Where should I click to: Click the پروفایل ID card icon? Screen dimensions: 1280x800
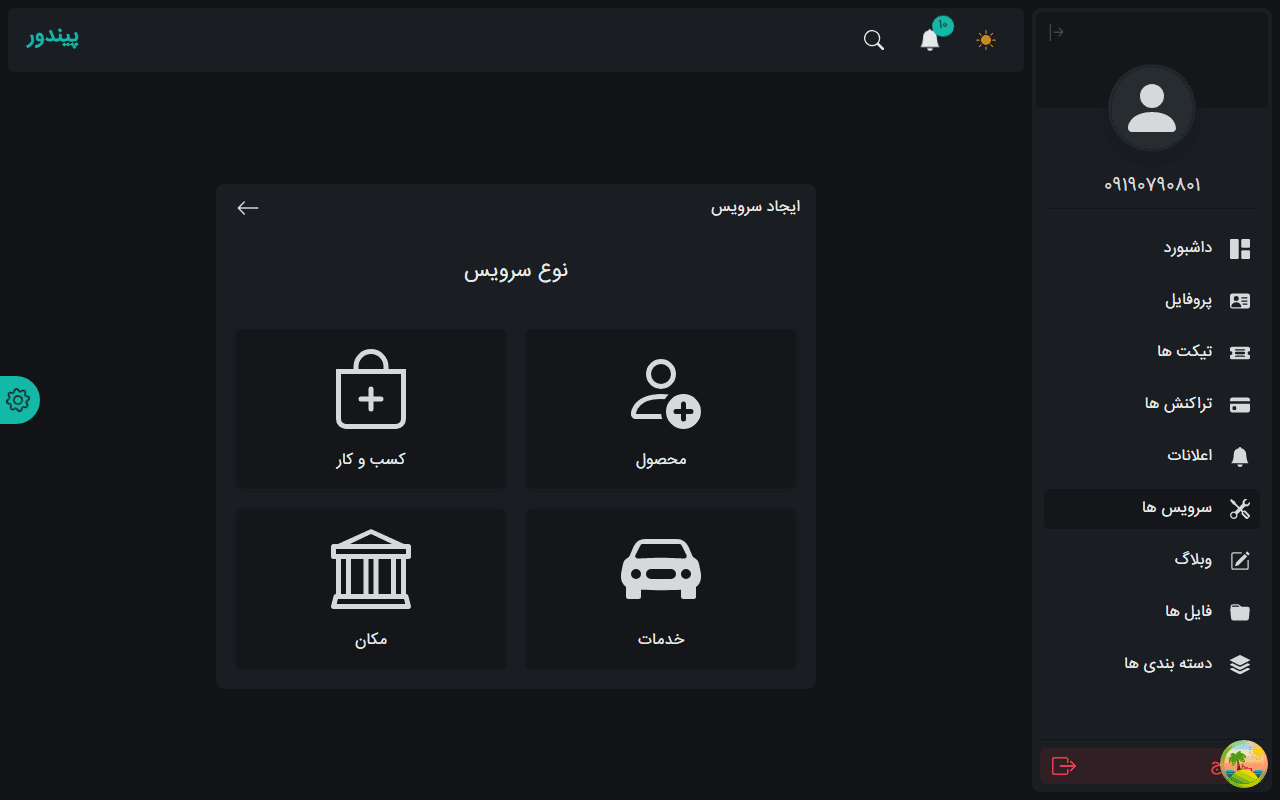tap(1240, 301)
